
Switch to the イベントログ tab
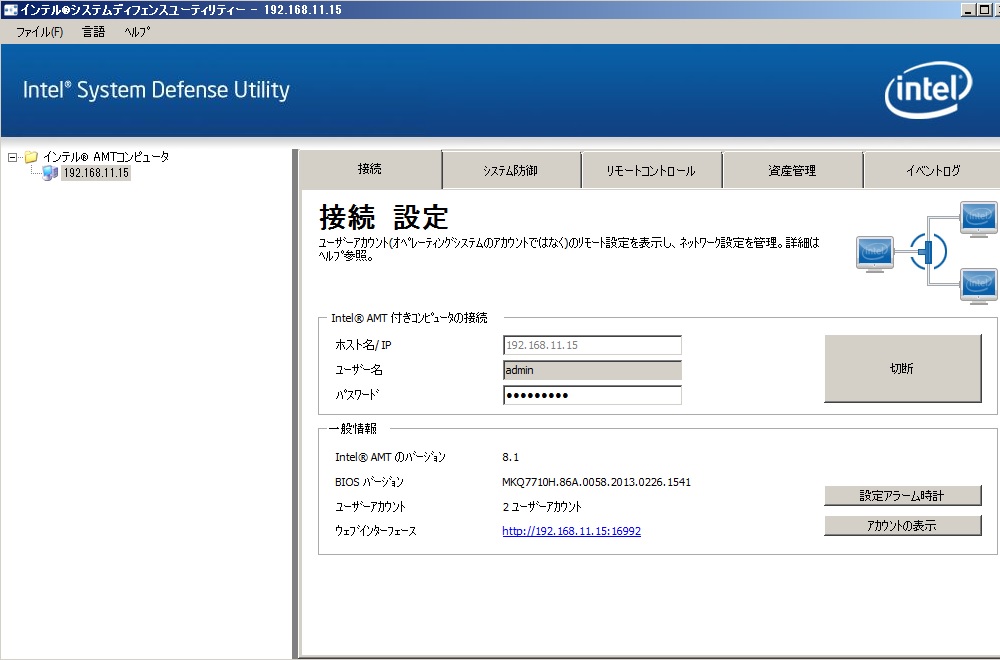click(932, 170)
